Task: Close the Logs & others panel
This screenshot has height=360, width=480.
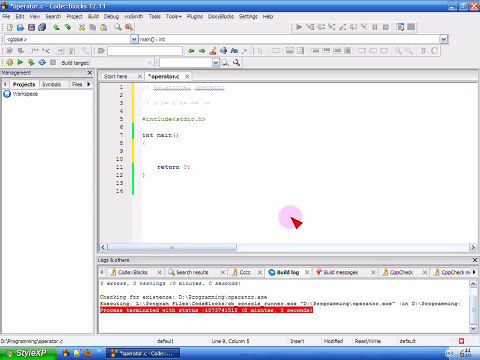Action: point(475,260)
